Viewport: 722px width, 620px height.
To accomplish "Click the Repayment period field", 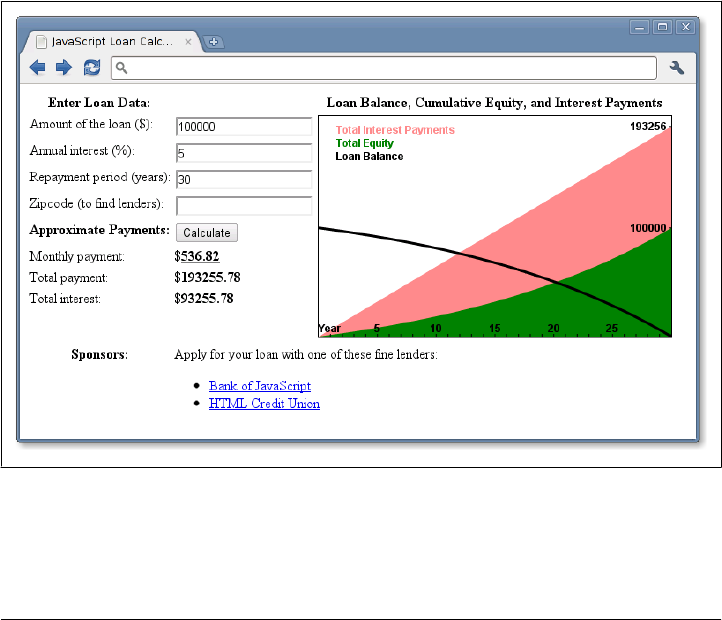I will (x=244, y=179).
